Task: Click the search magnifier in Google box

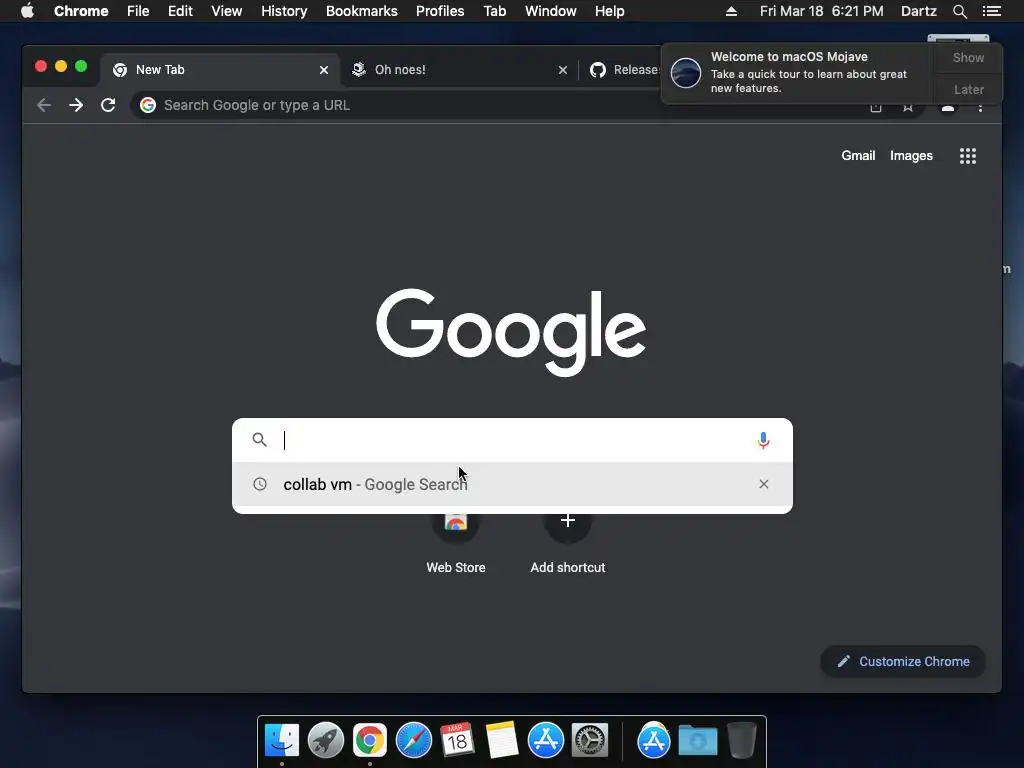Action: [260, 440]
